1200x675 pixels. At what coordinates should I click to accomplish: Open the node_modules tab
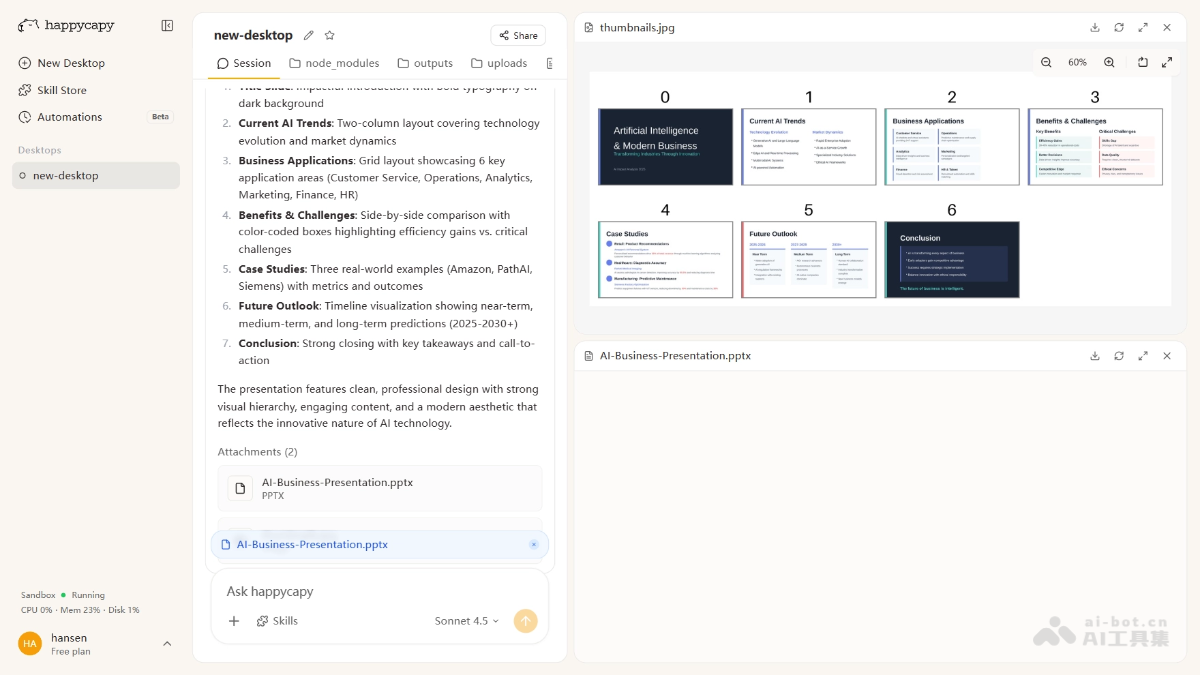coord(334,63)
